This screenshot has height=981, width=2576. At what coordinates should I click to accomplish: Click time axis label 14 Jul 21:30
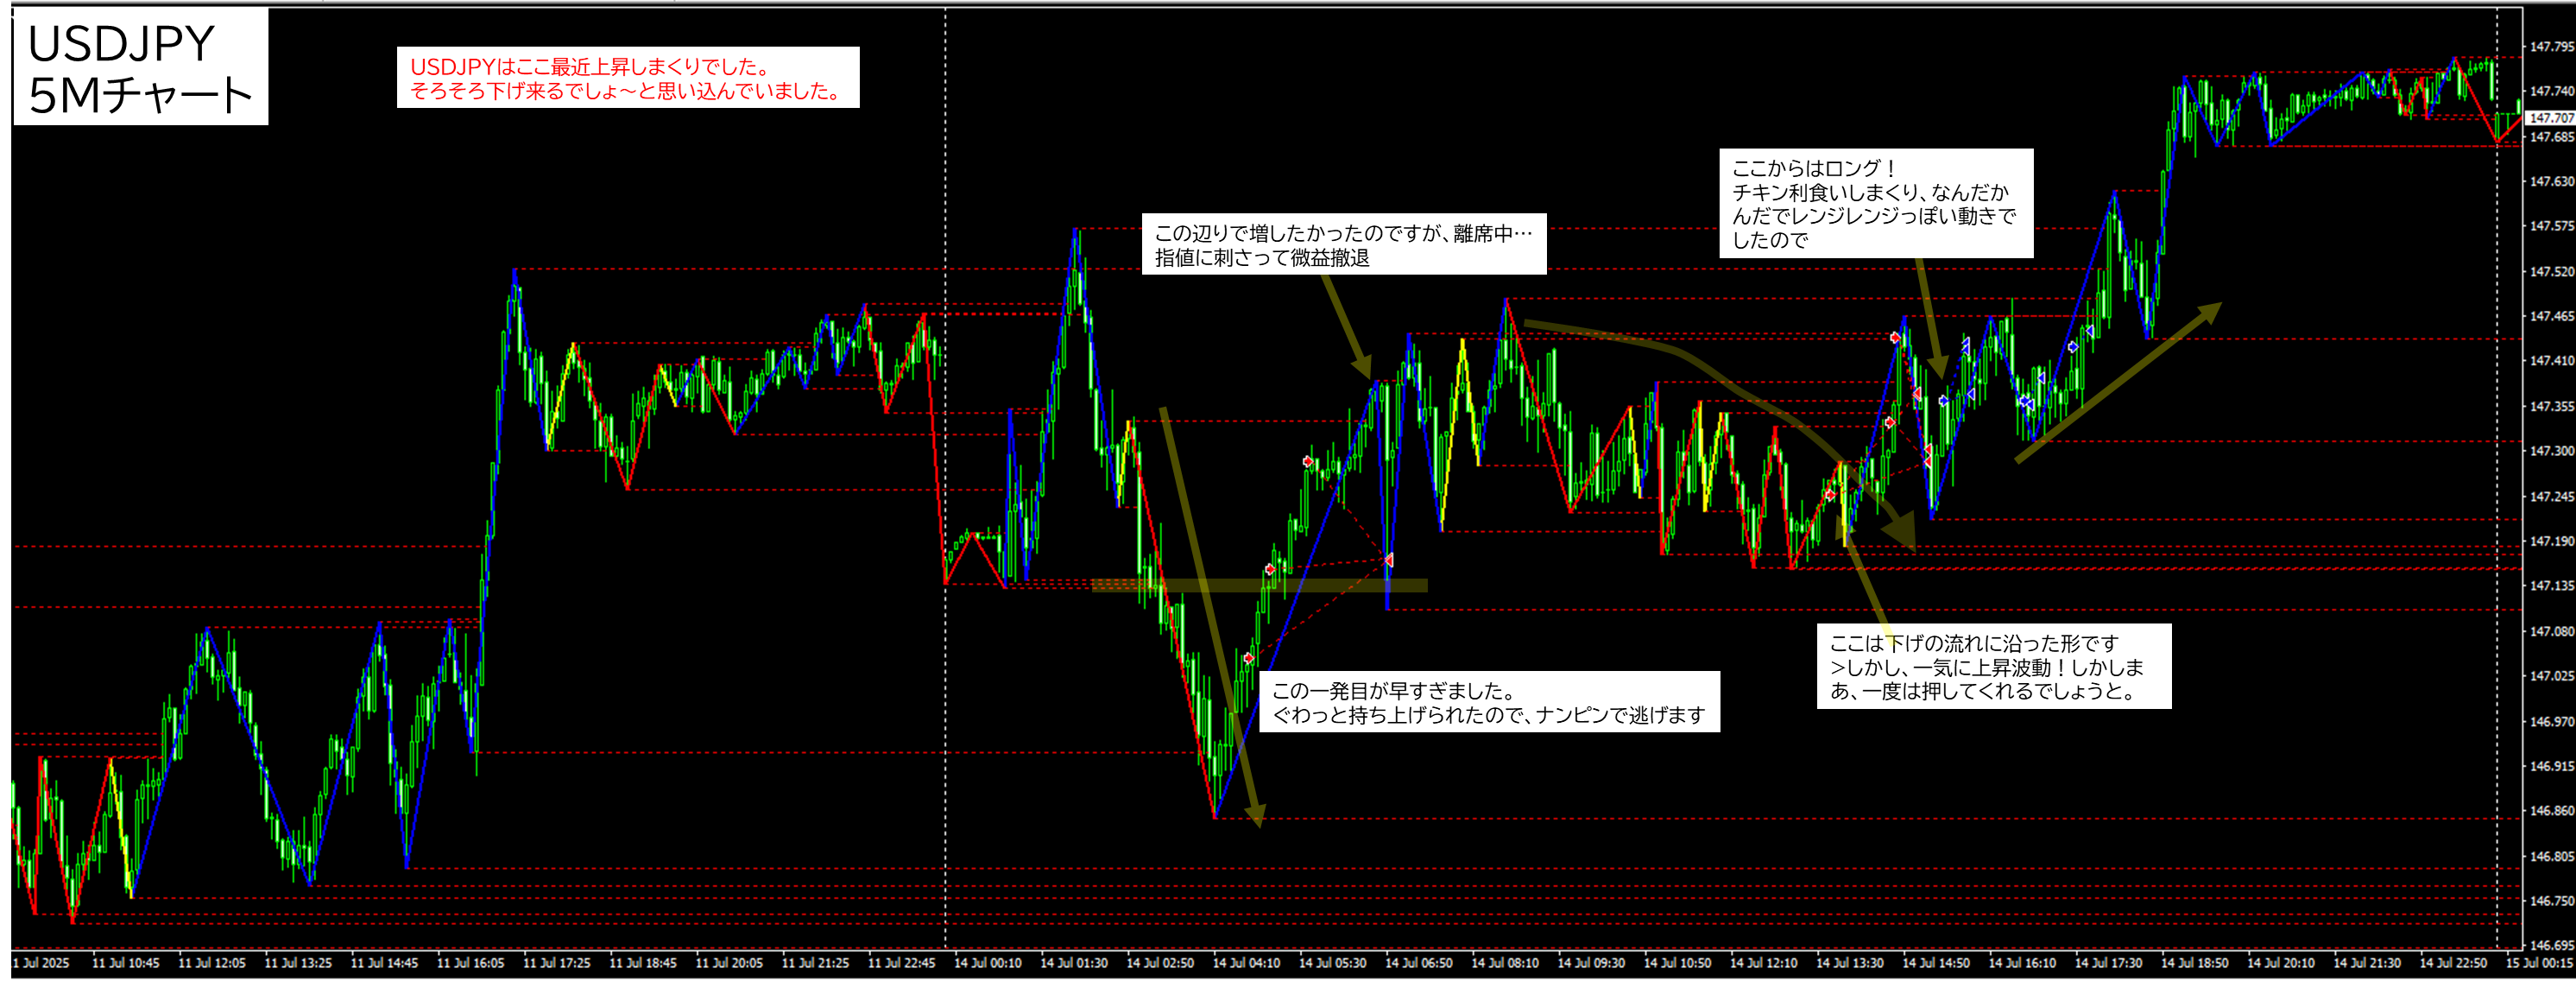[x=2367, y=963]
